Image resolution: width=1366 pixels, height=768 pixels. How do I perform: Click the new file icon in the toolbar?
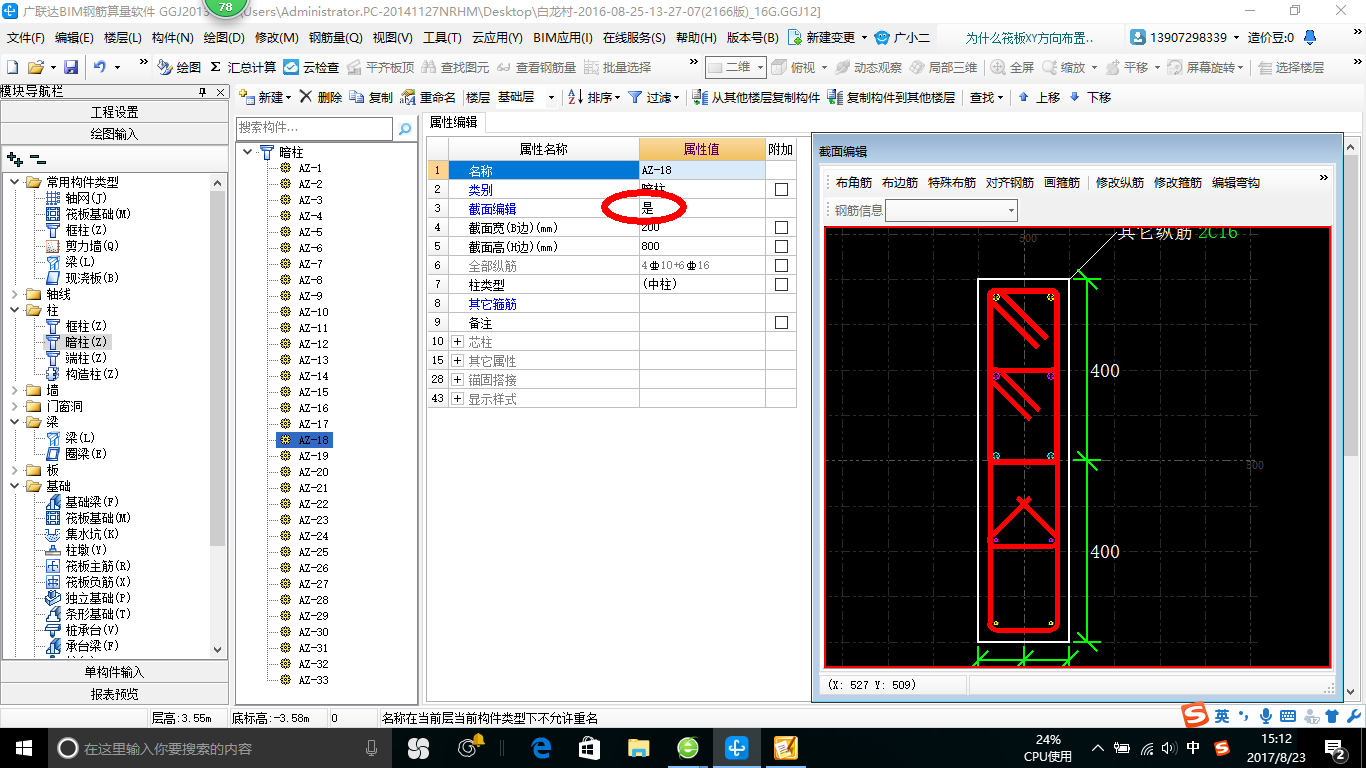(x=12, y=67)
